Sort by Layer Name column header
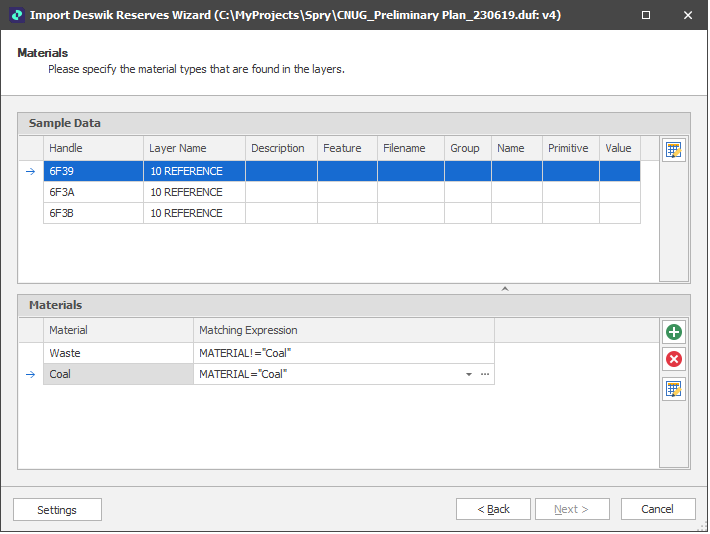 click(194, 148)
